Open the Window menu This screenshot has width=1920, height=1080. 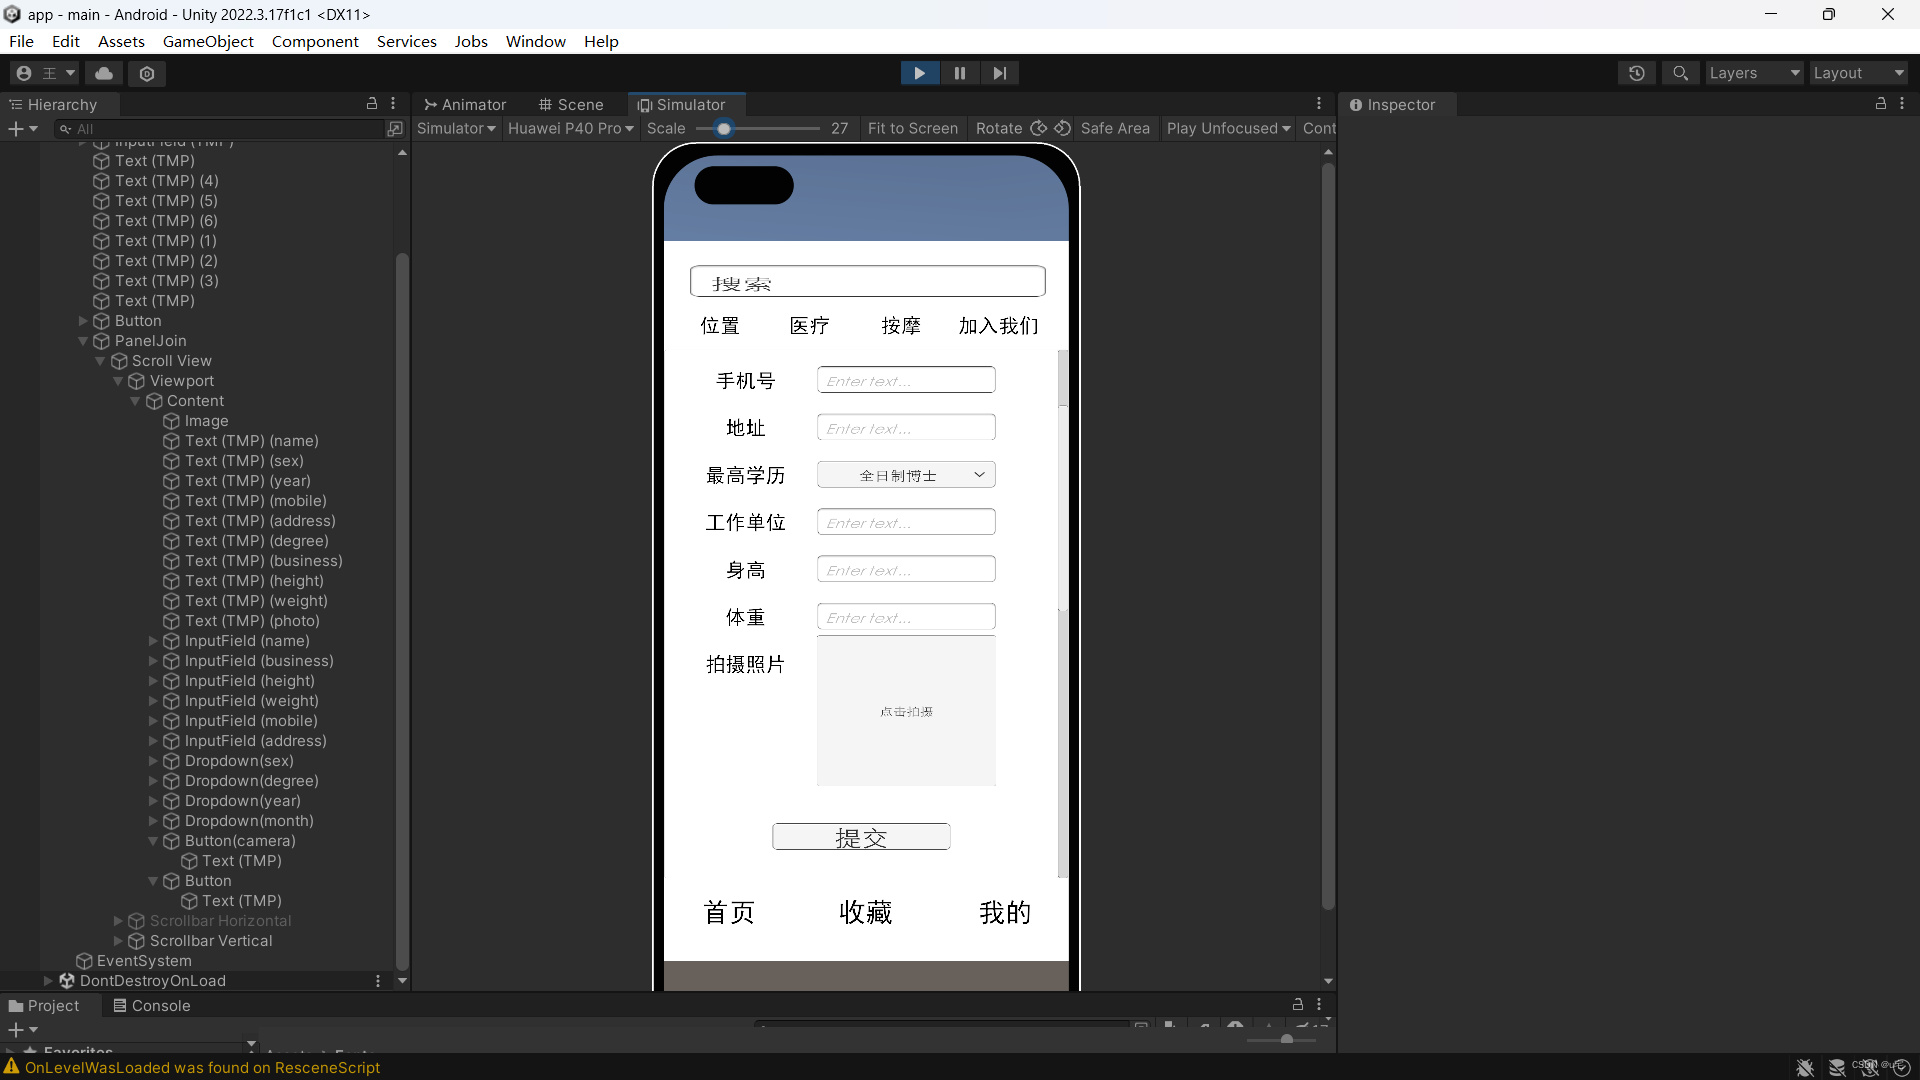tap(536, 41)
